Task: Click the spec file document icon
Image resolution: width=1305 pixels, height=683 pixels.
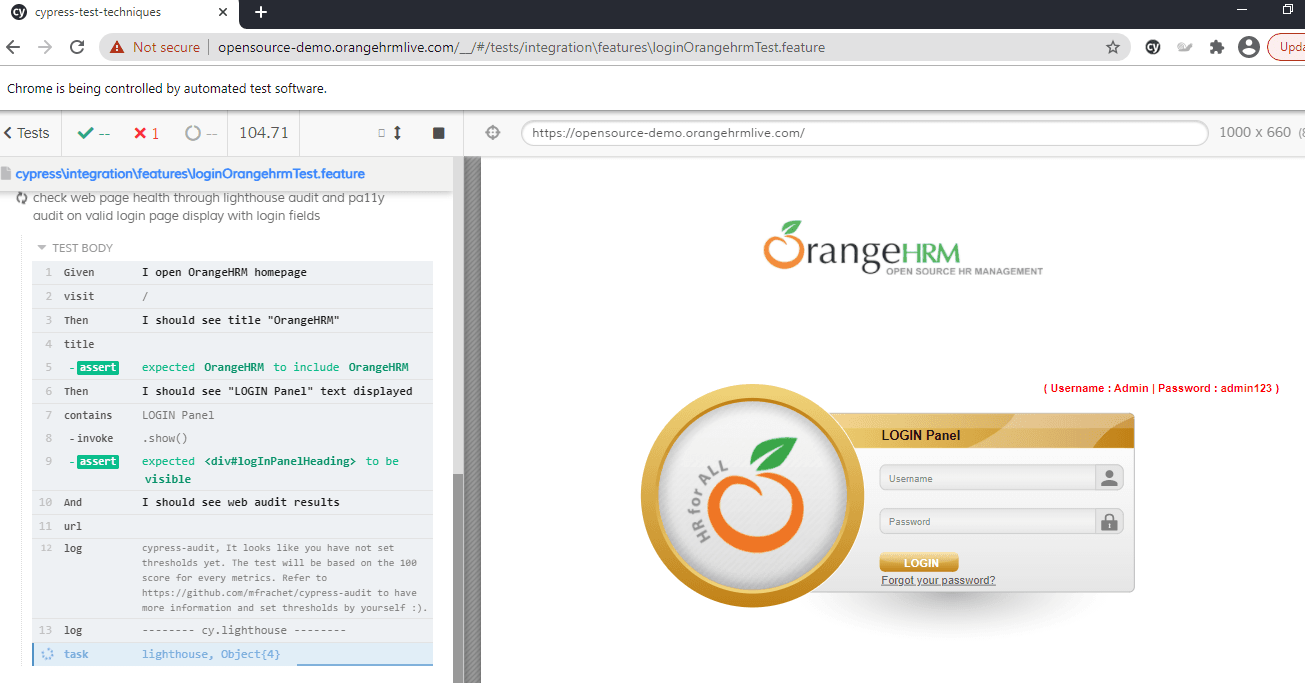Action: click(x=6, y=173)
